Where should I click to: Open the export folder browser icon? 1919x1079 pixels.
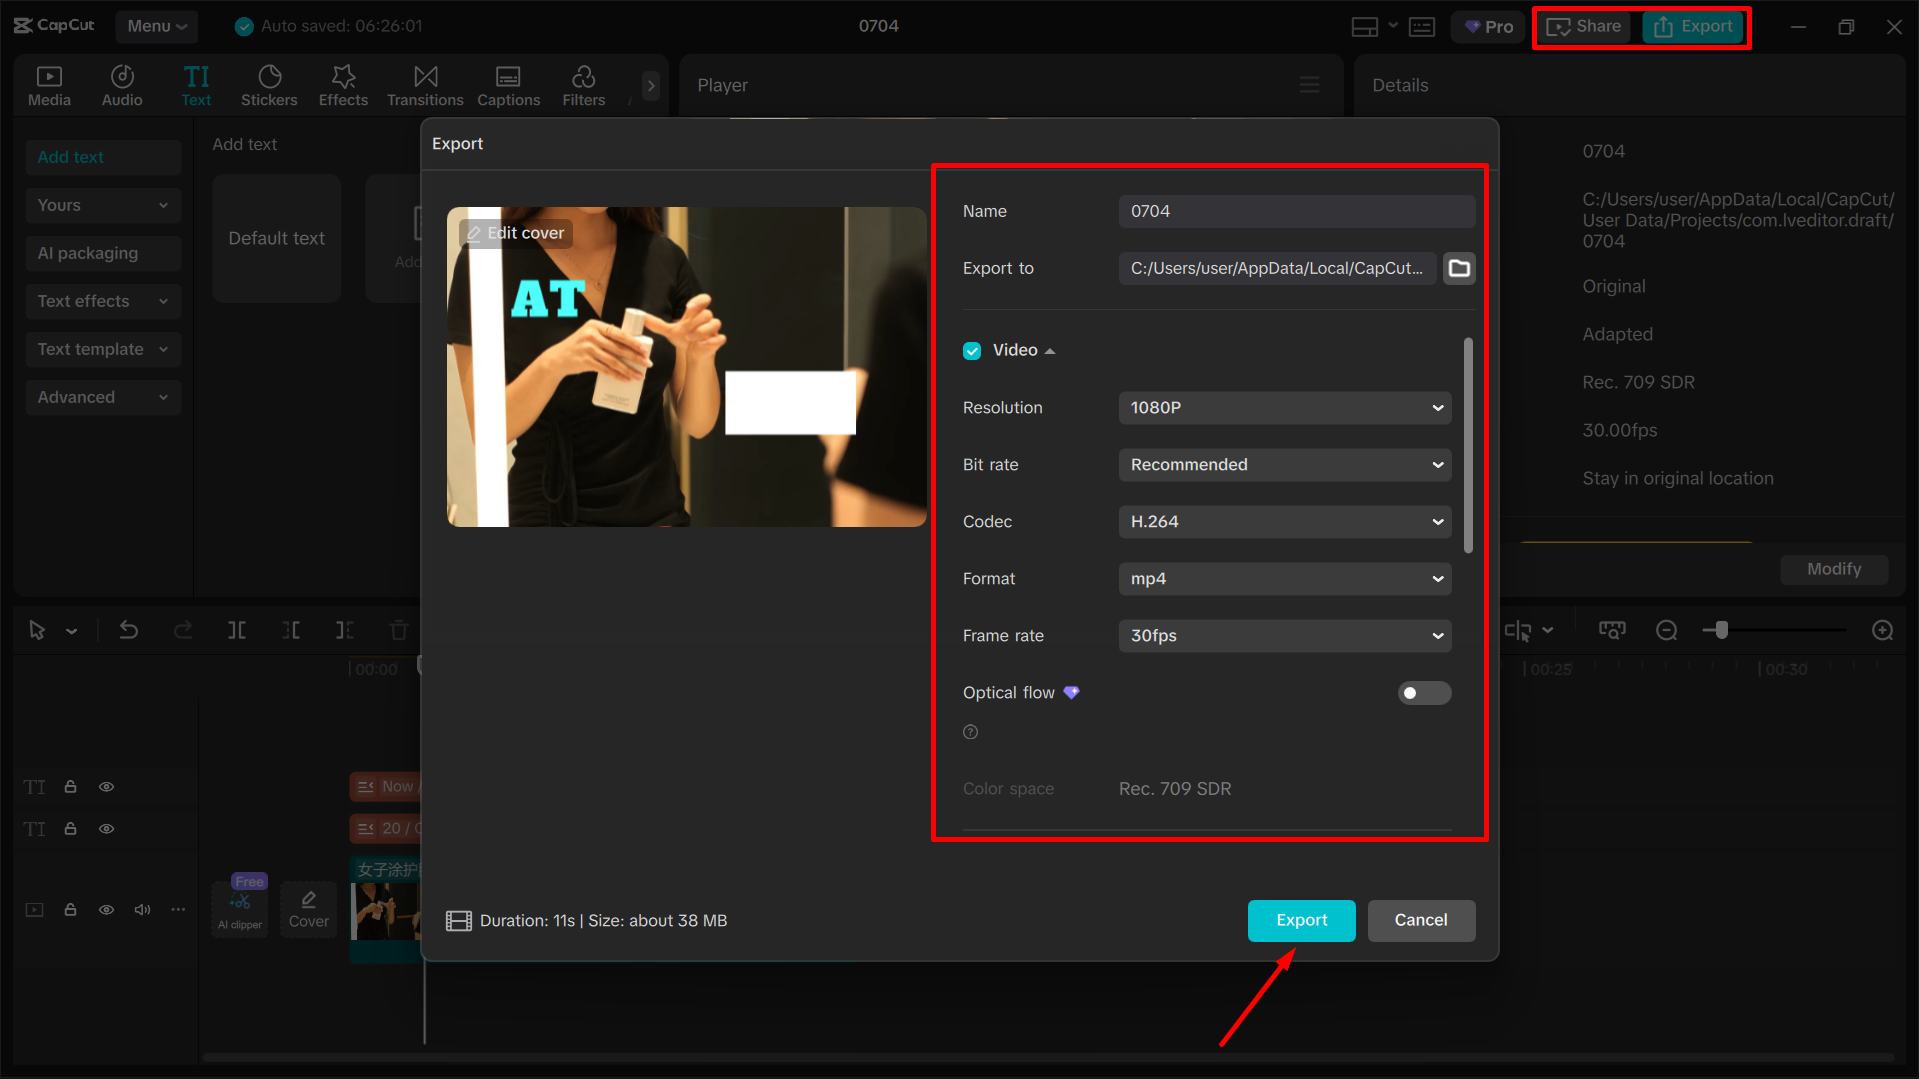pyautogui.click(x=1459, y=268)
